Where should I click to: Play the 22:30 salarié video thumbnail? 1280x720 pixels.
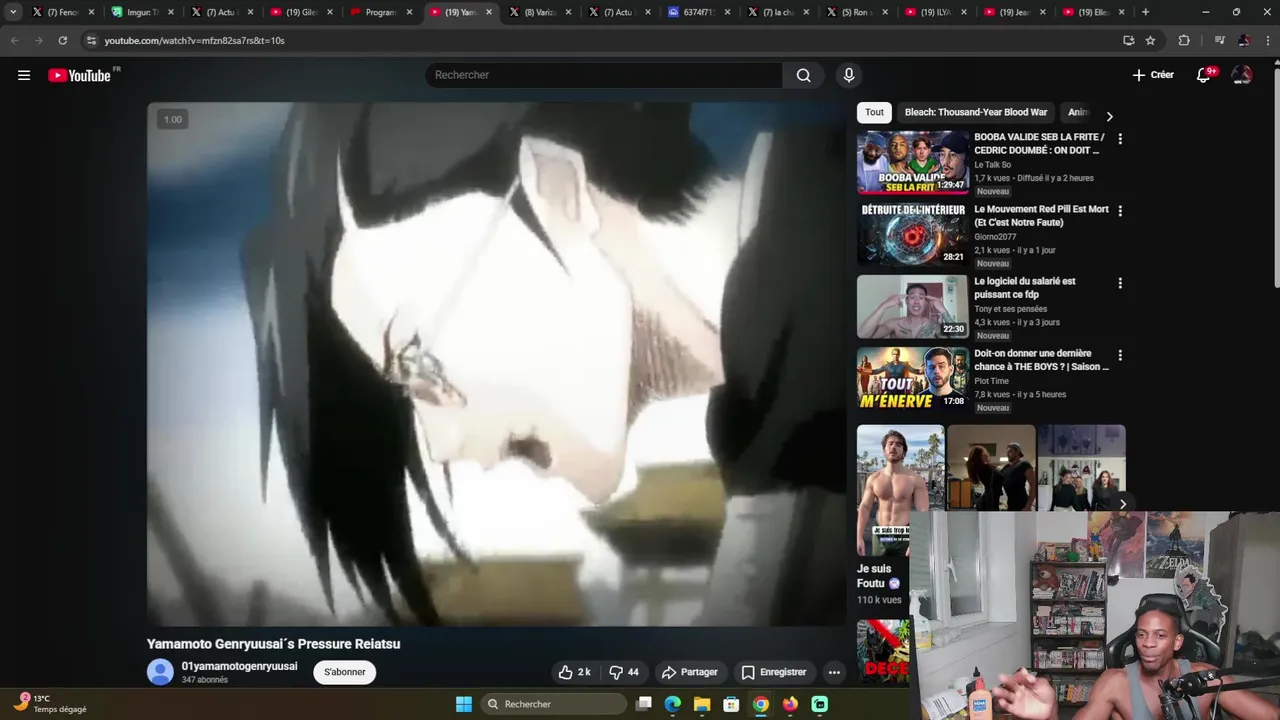(912, 306)
